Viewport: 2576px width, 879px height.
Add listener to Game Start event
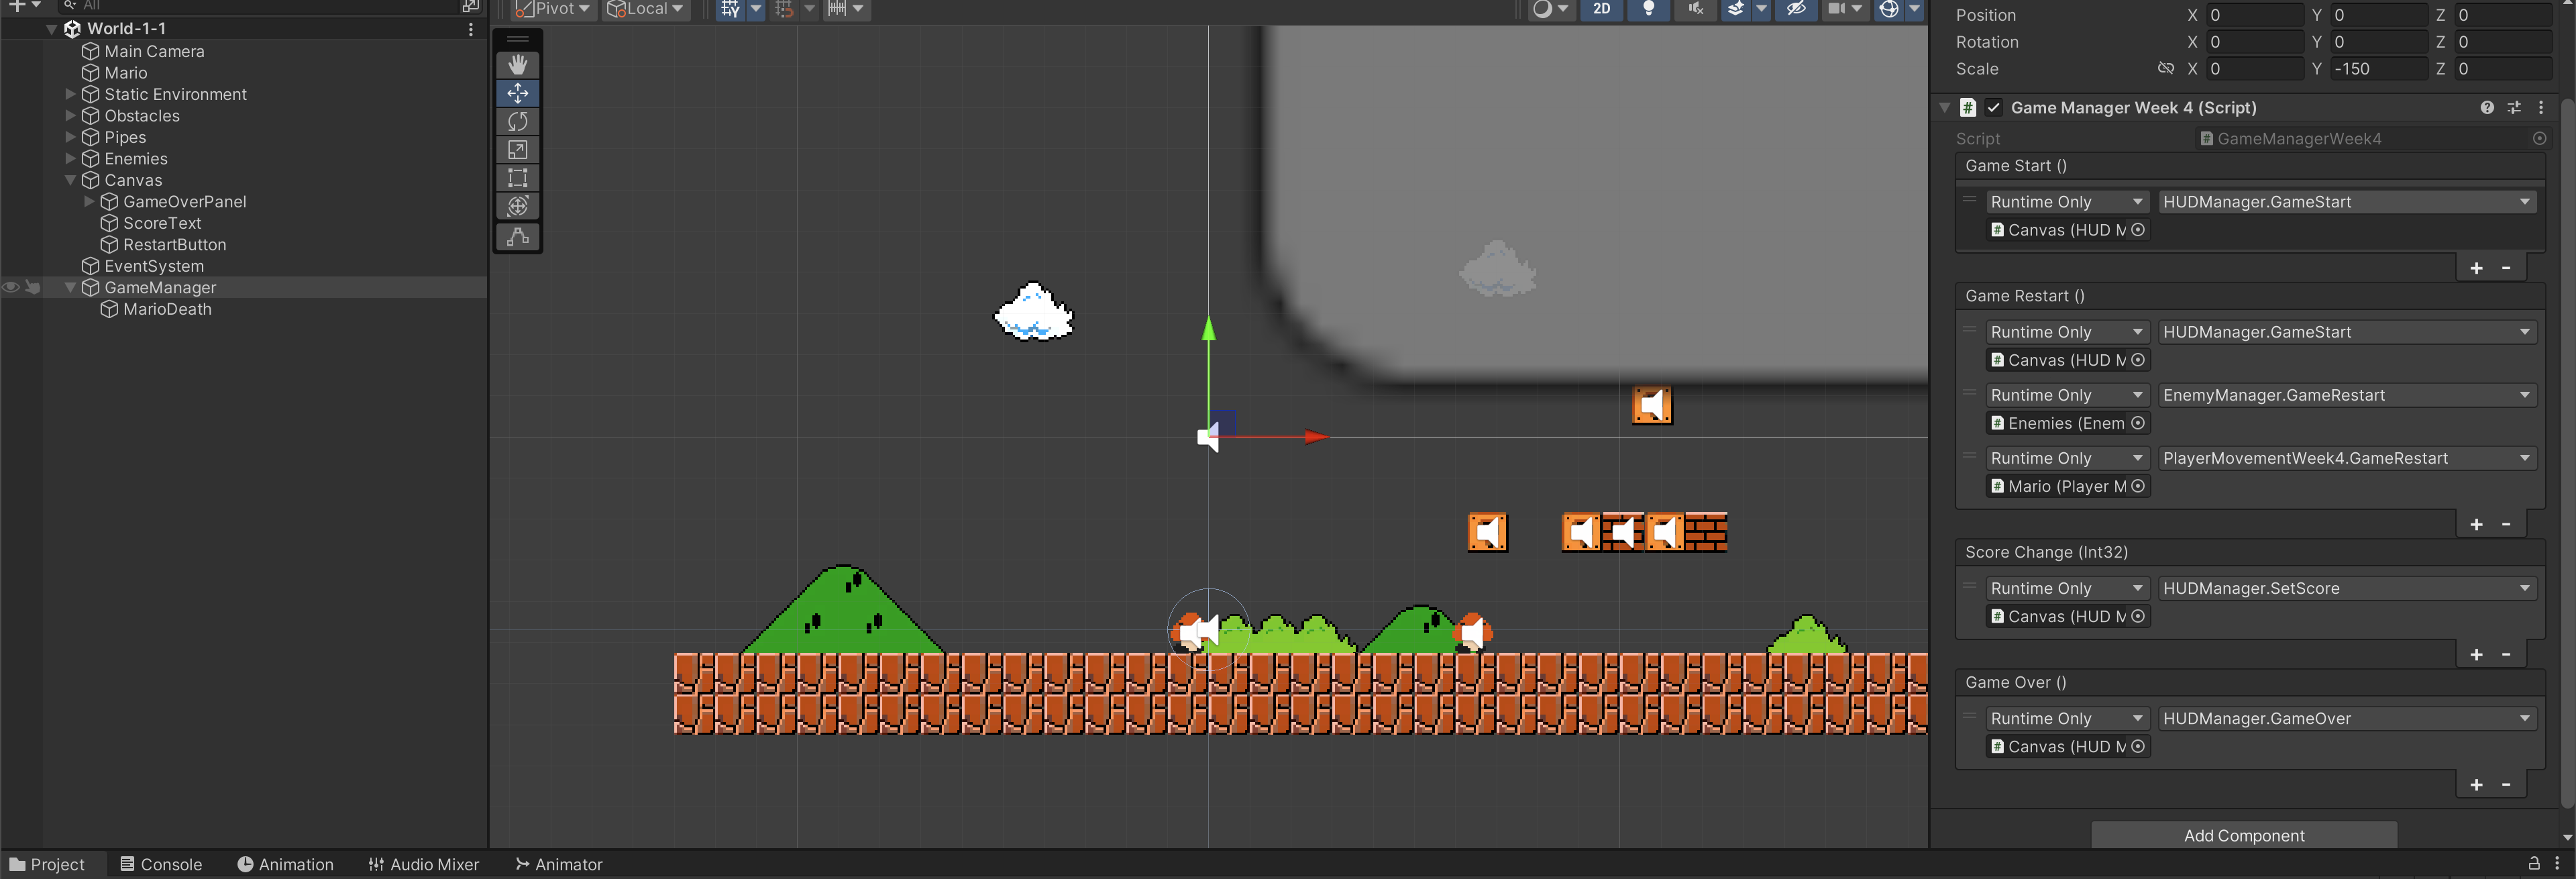coord(2476,268)
